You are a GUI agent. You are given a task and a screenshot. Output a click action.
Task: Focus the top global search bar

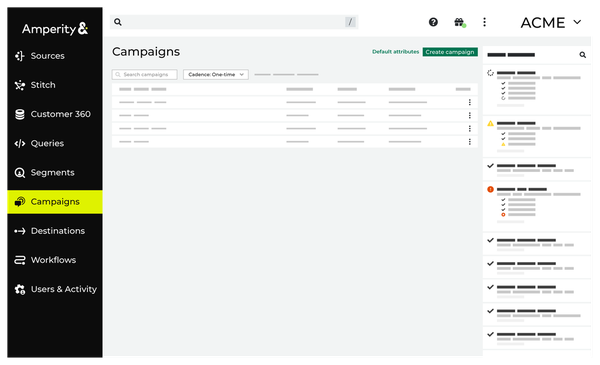click(234, 22)
